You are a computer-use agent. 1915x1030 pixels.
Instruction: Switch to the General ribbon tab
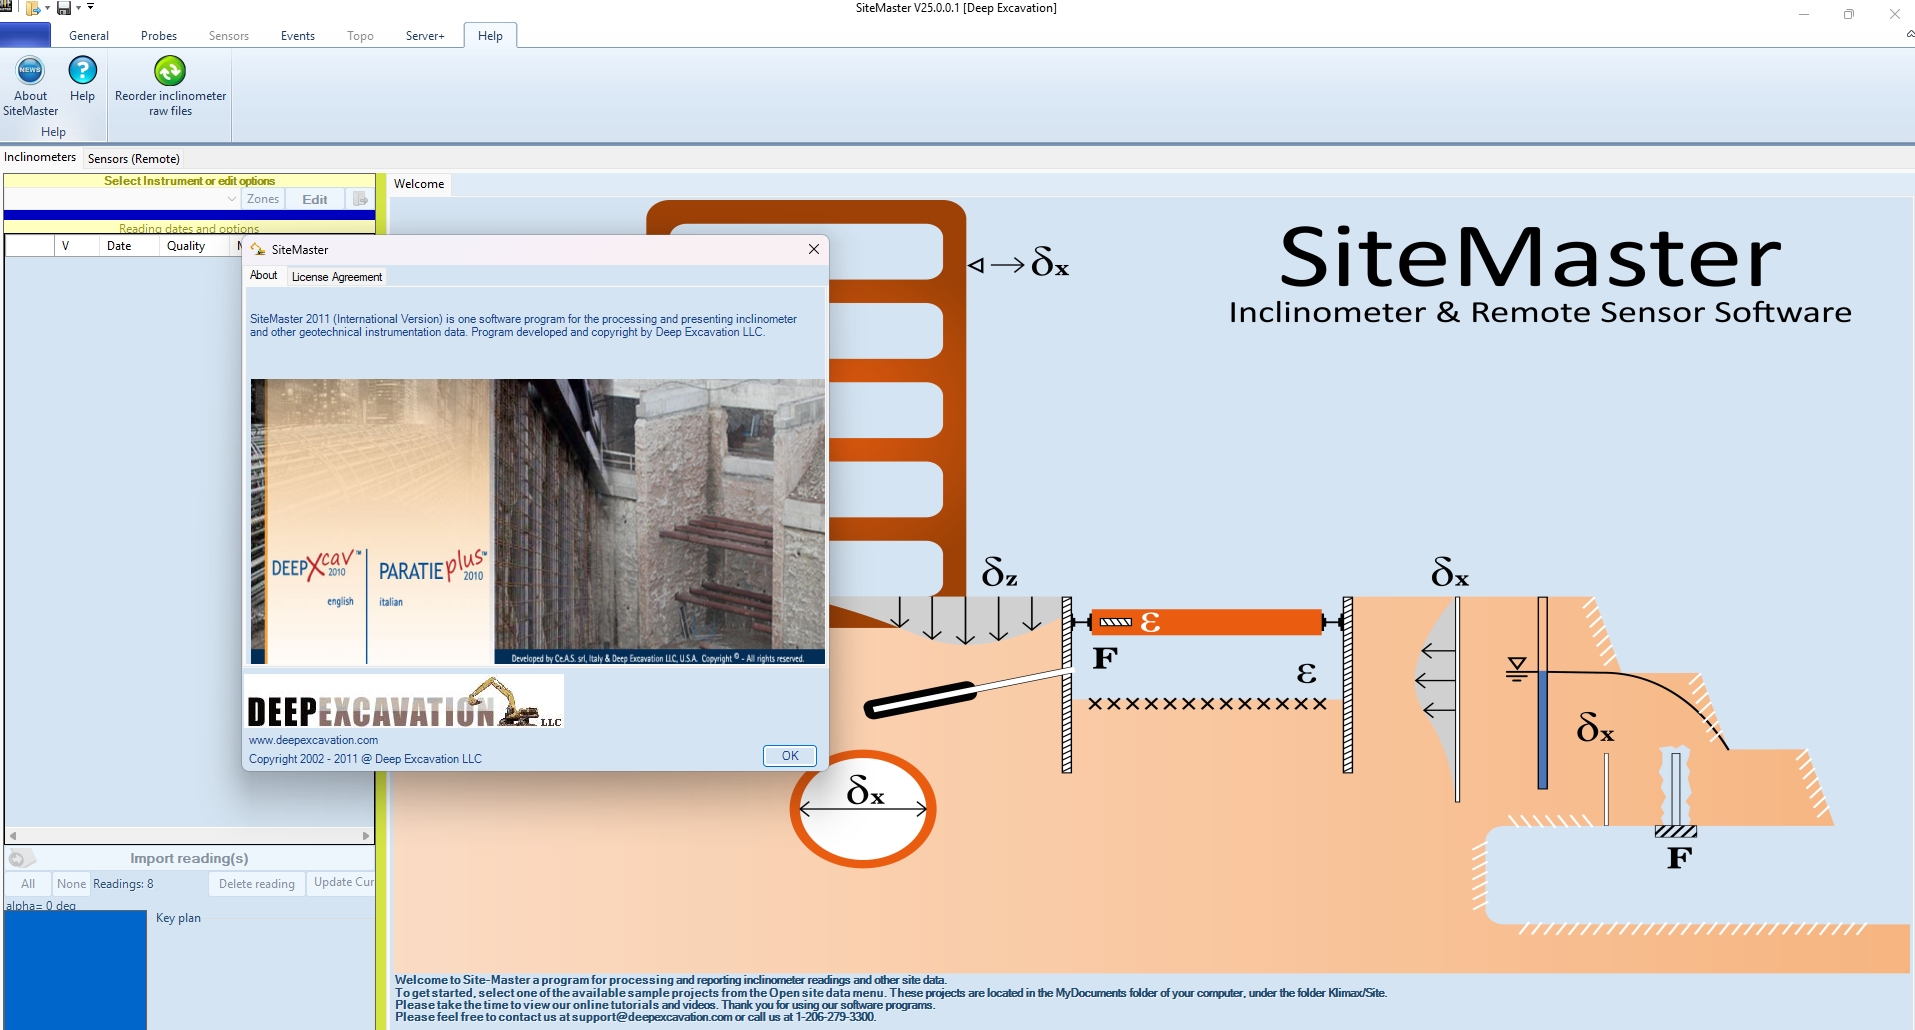[x=89, y=36]
